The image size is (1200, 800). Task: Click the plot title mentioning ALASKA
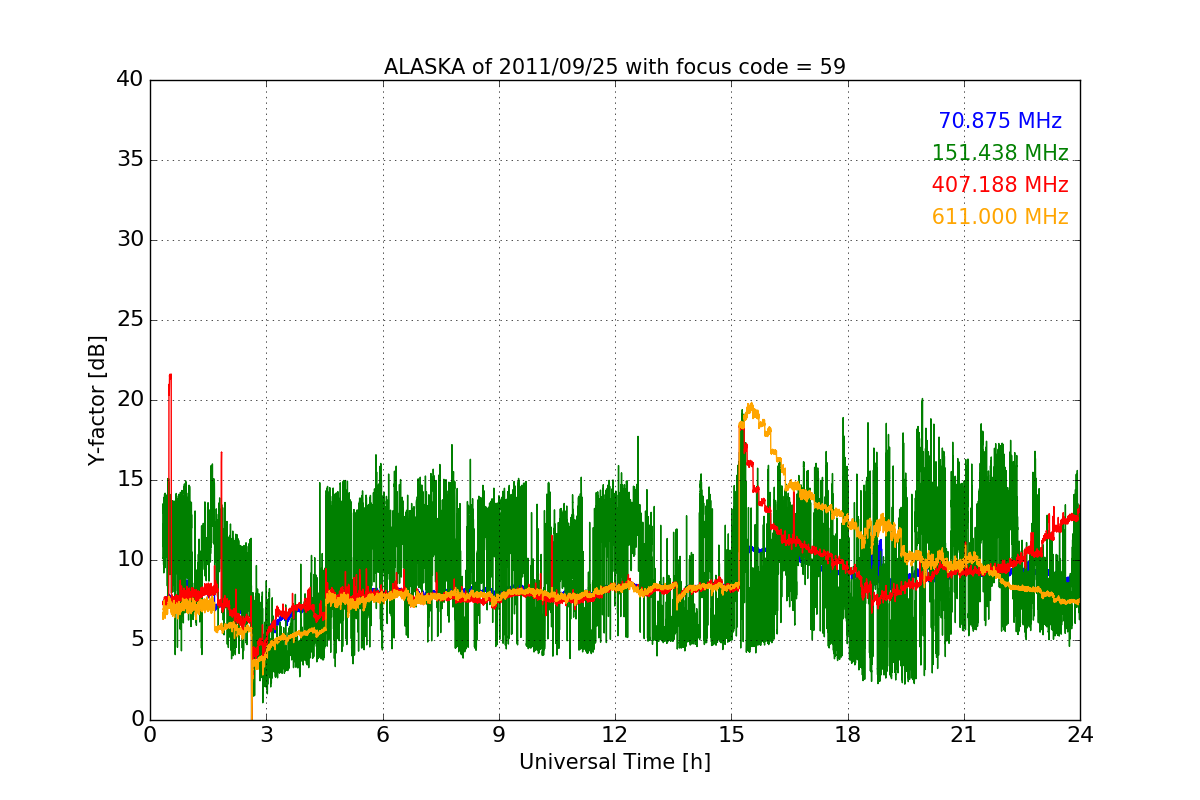615,67
